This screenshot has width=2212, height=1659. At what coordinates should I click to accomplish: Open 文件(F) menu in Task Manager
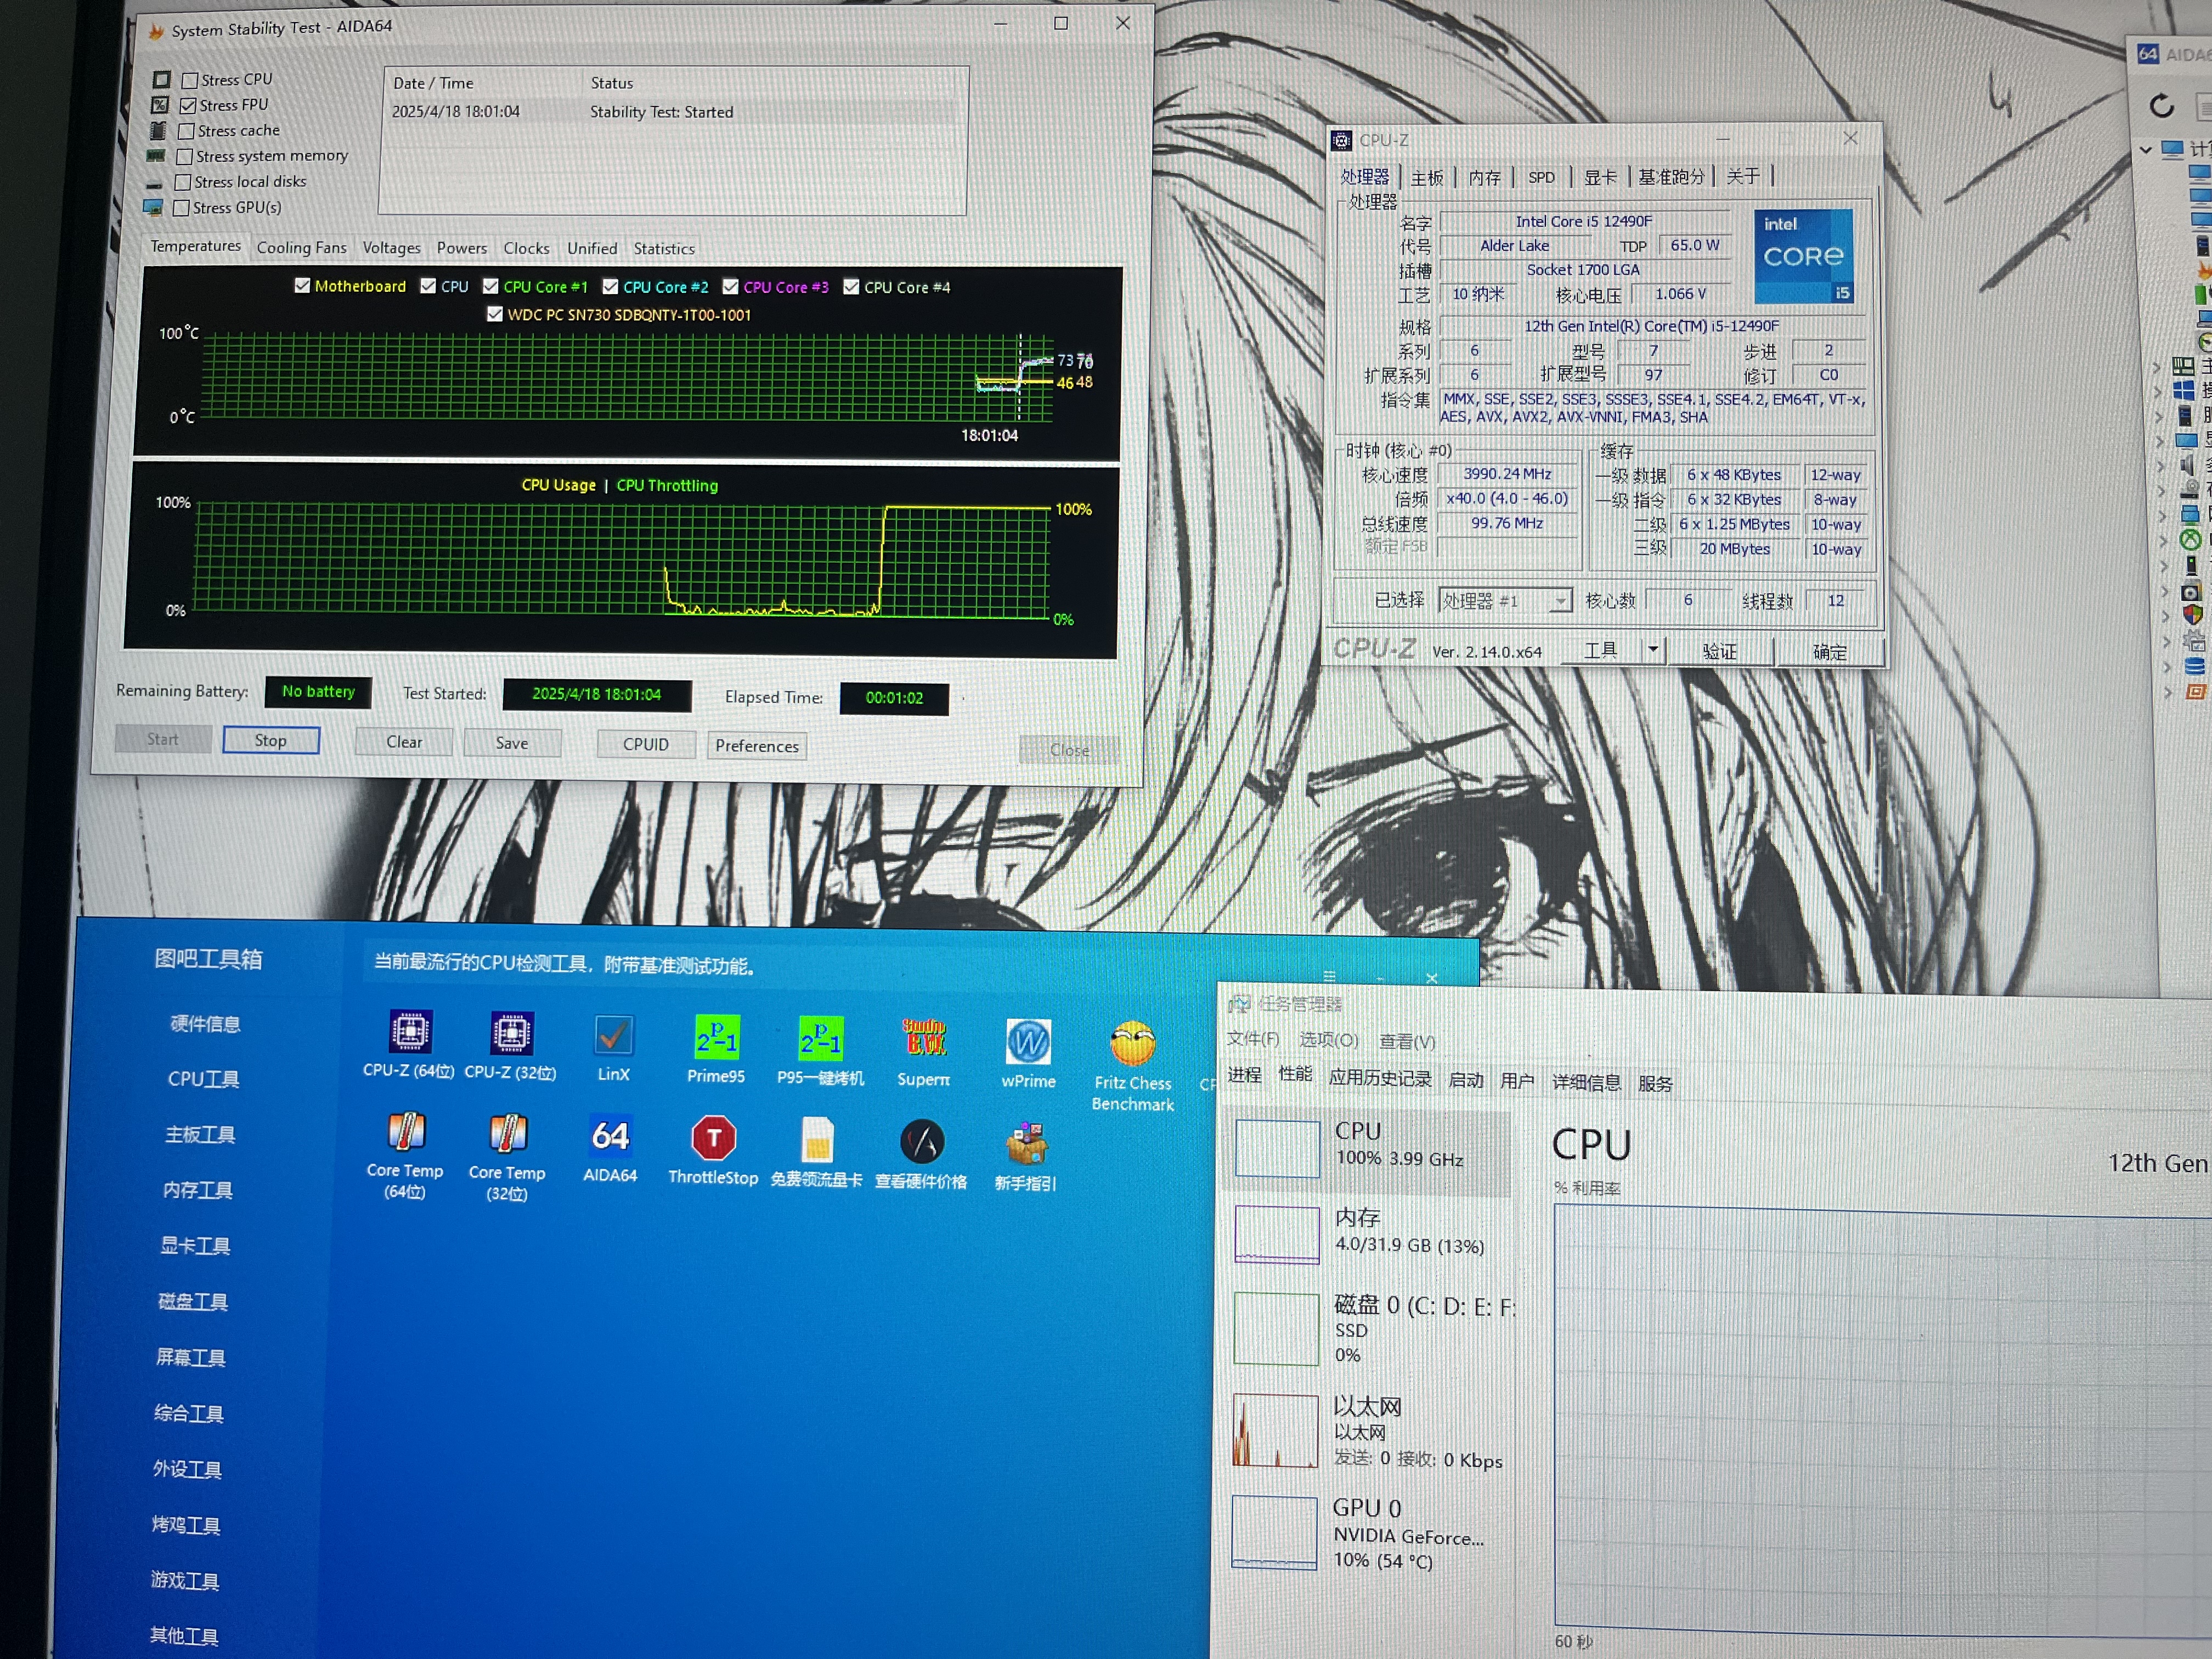[x=1253, y=1039]
